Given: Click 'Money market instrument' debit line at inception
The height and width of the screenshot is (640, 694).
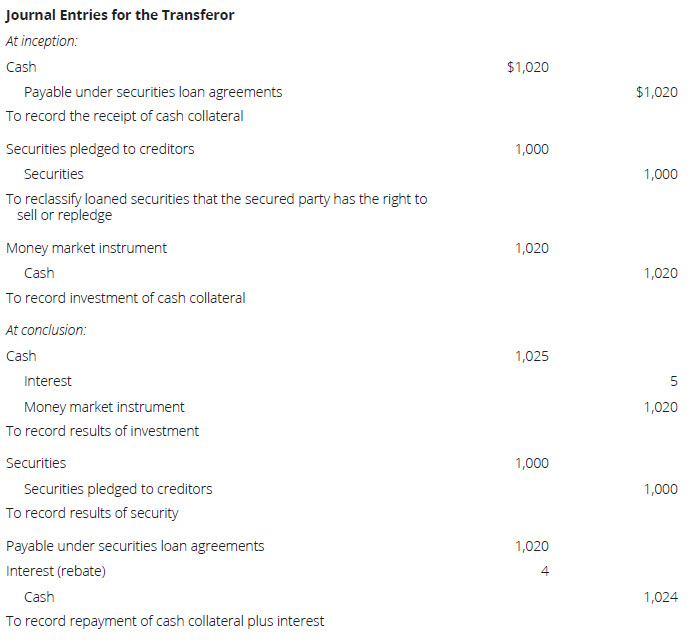Looking at the screenshot, I should pyautogui.click(x=86, y=248).
